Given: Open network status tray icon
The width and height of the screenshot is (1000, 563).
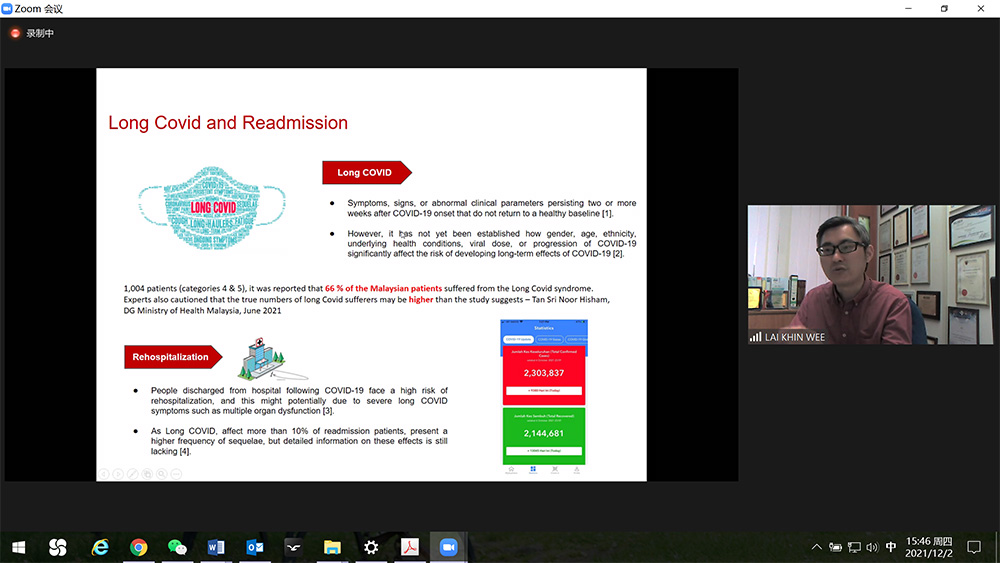Looking at the screenshot, I should click(x=855, y=547).
